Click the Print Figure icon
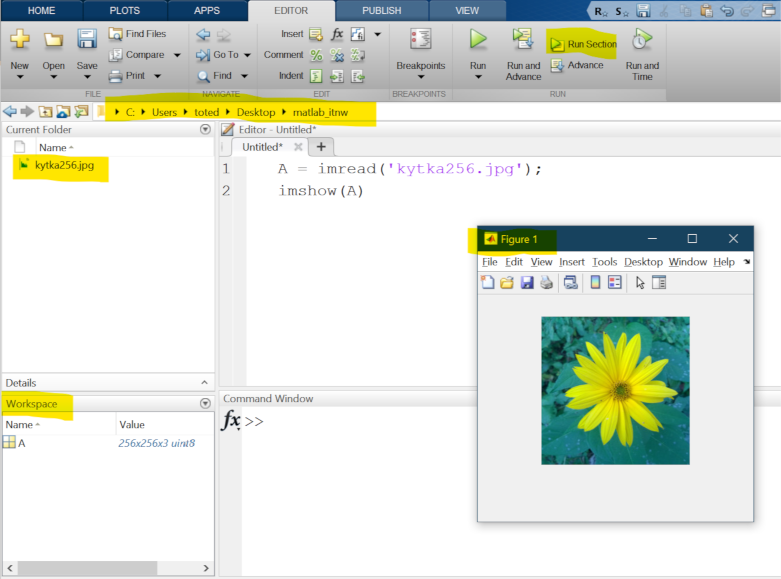The height and width of the screenshot is (579, 781). pos(547,283)
